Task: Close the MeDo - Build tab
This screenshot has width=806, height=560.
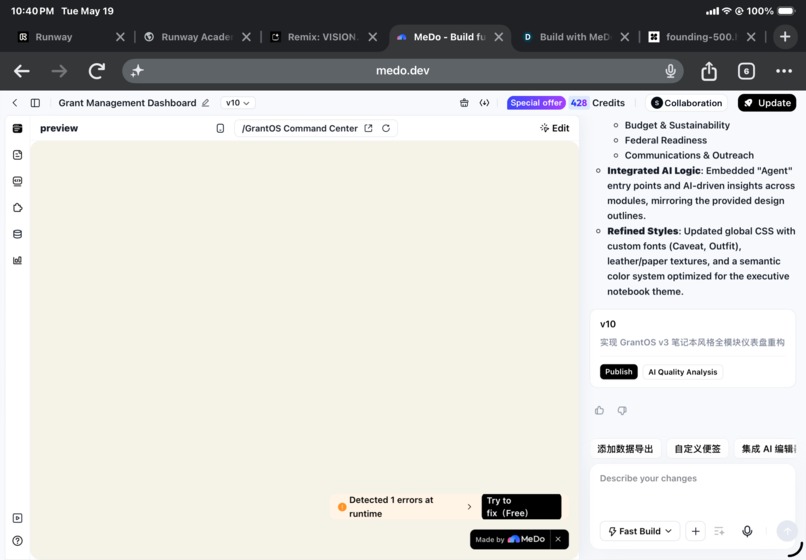Action: point(499,37)
